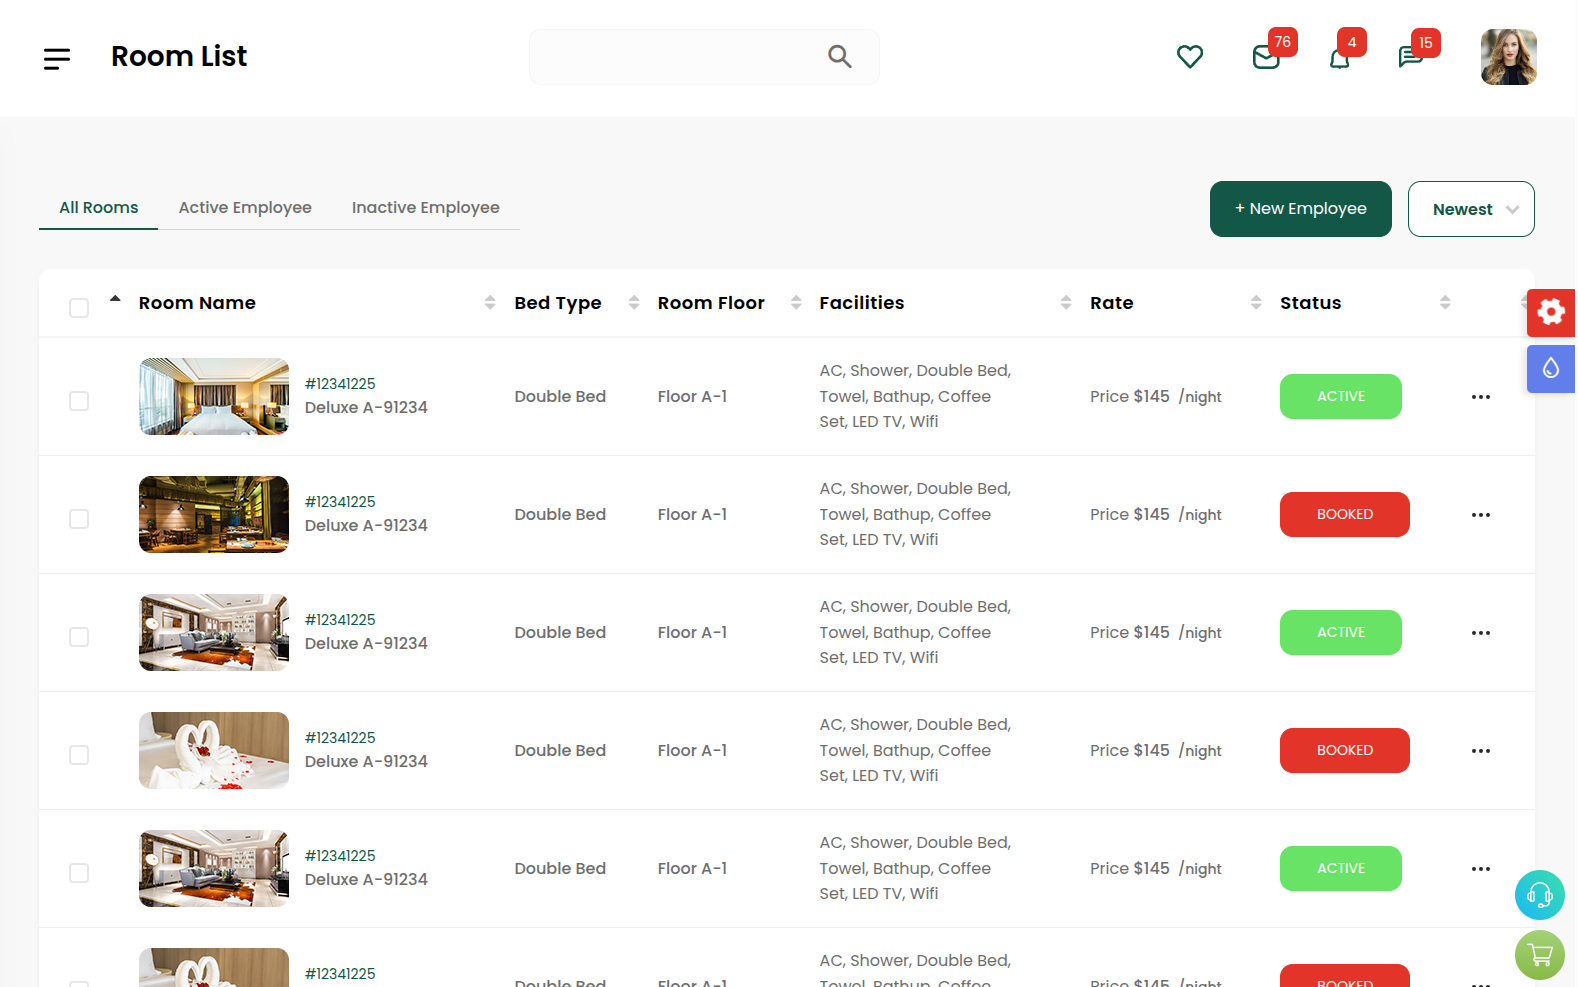Click the Rate column header
This screenshot has width=1578, height=987.
1112,303
